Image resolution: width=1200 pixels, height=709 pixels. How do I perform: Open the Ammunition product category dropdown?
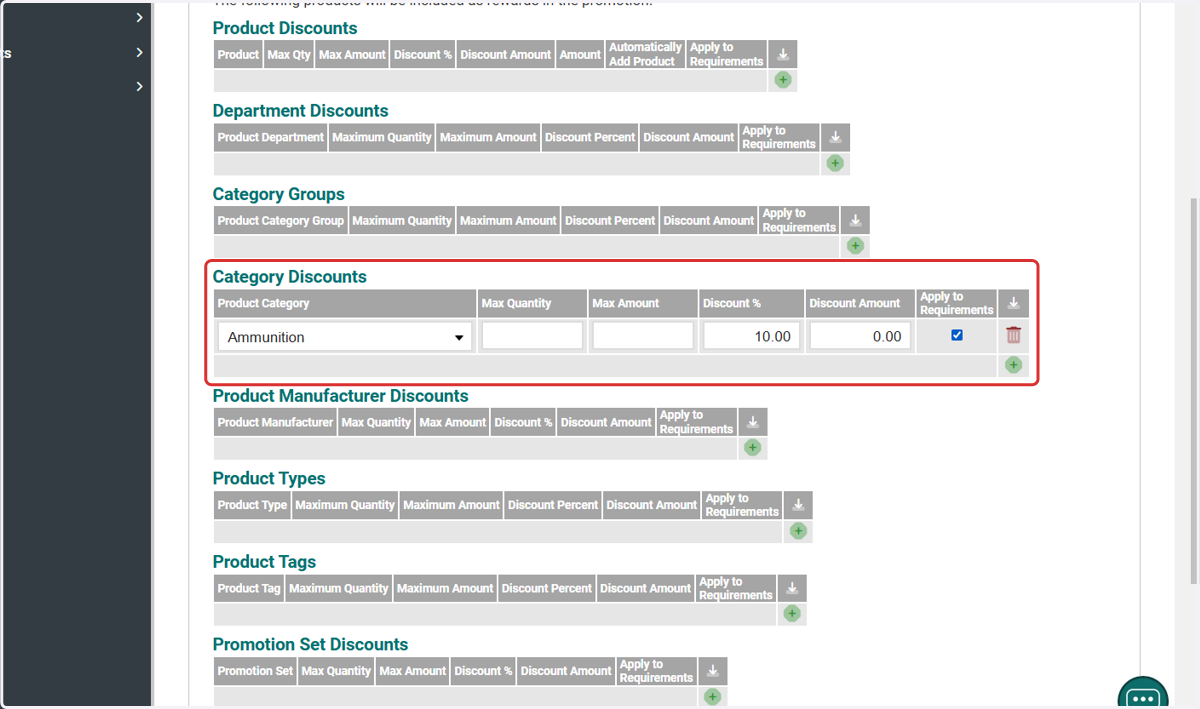click(345, 337)
